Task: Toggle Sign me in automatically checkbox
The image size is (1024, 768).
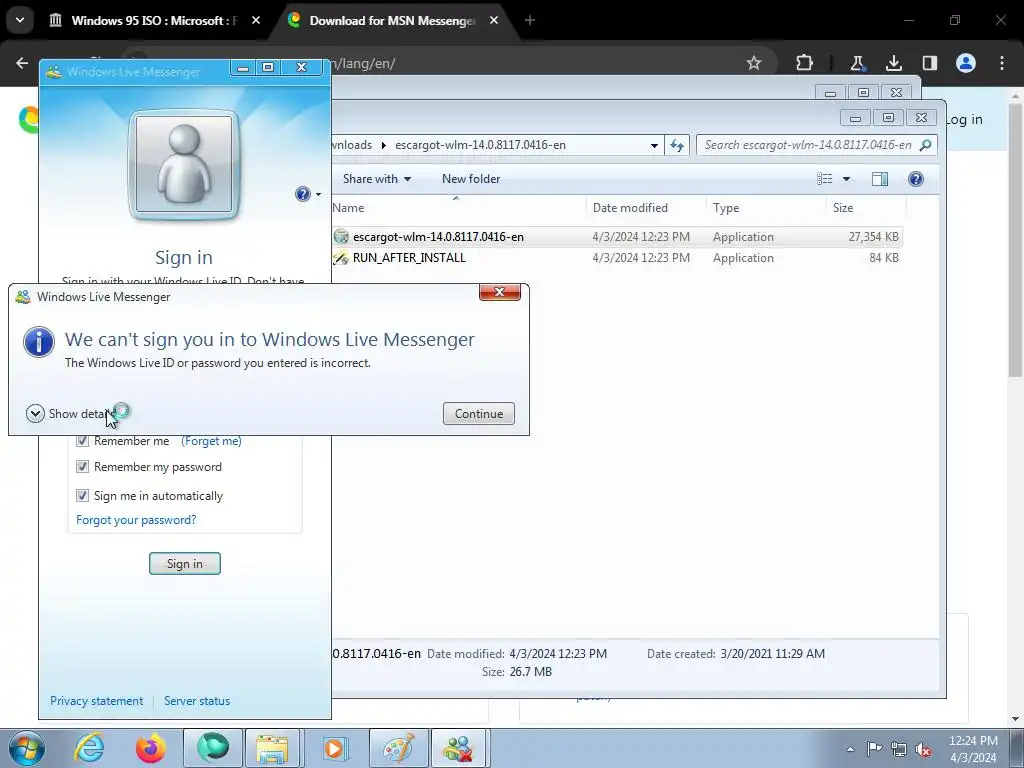Action: coord(82,496)
